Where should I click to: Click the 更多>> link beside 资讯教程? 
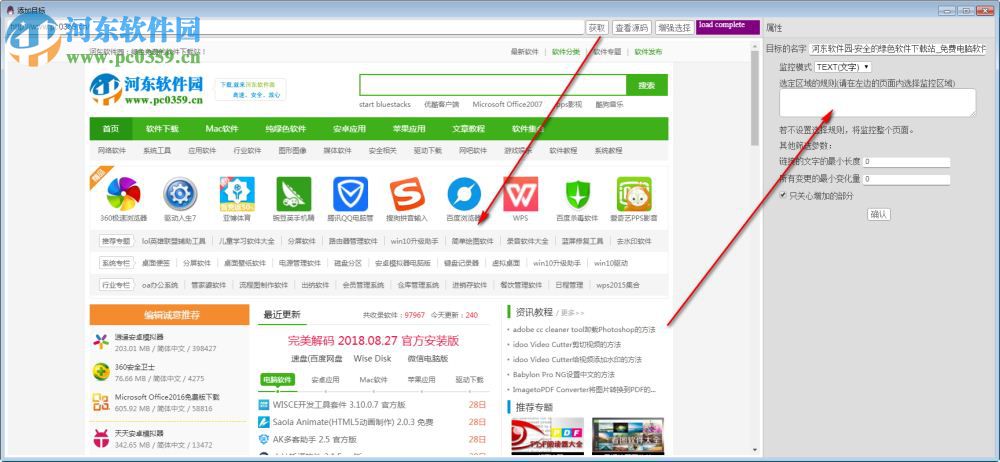pyautogui.click(x=571, y=313)
